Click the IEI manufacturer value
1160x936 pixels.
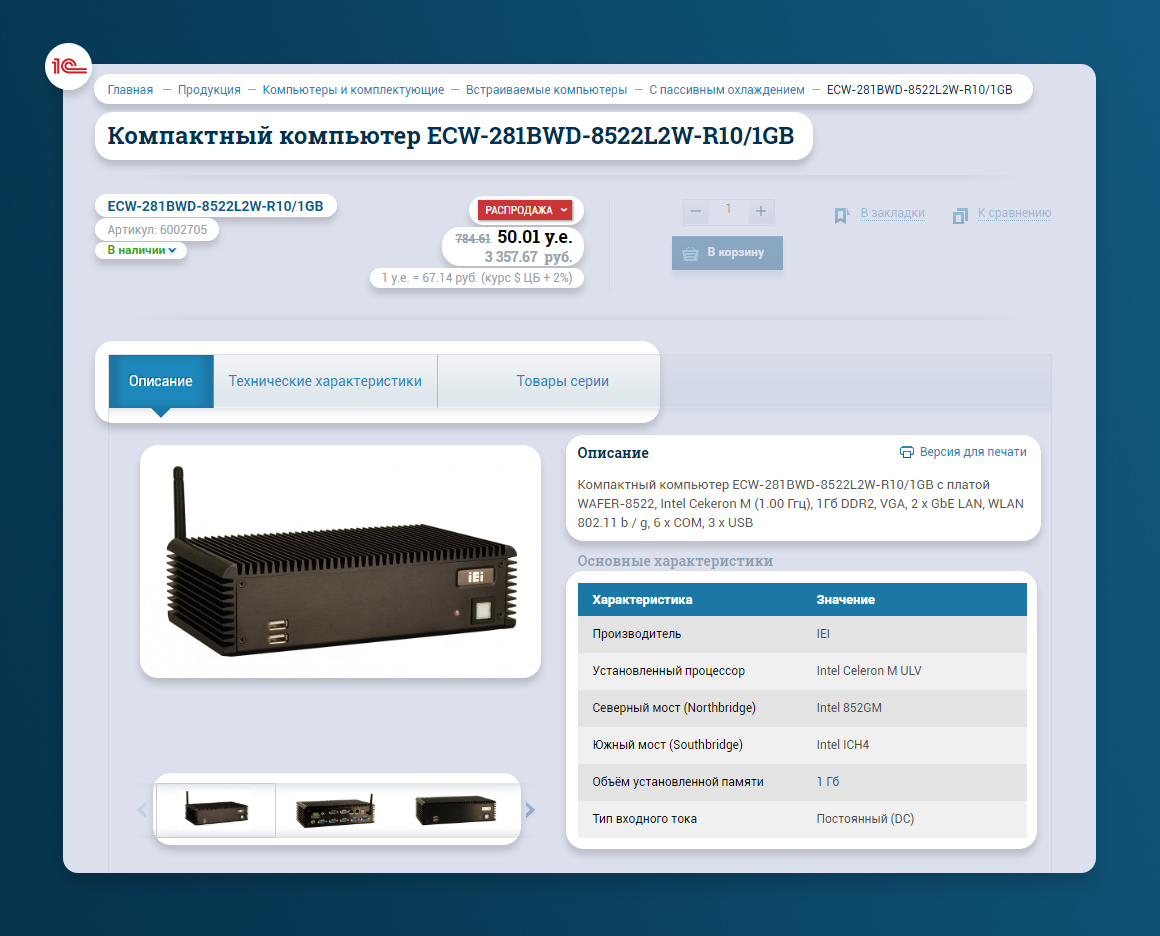click(x=823, y=634)
